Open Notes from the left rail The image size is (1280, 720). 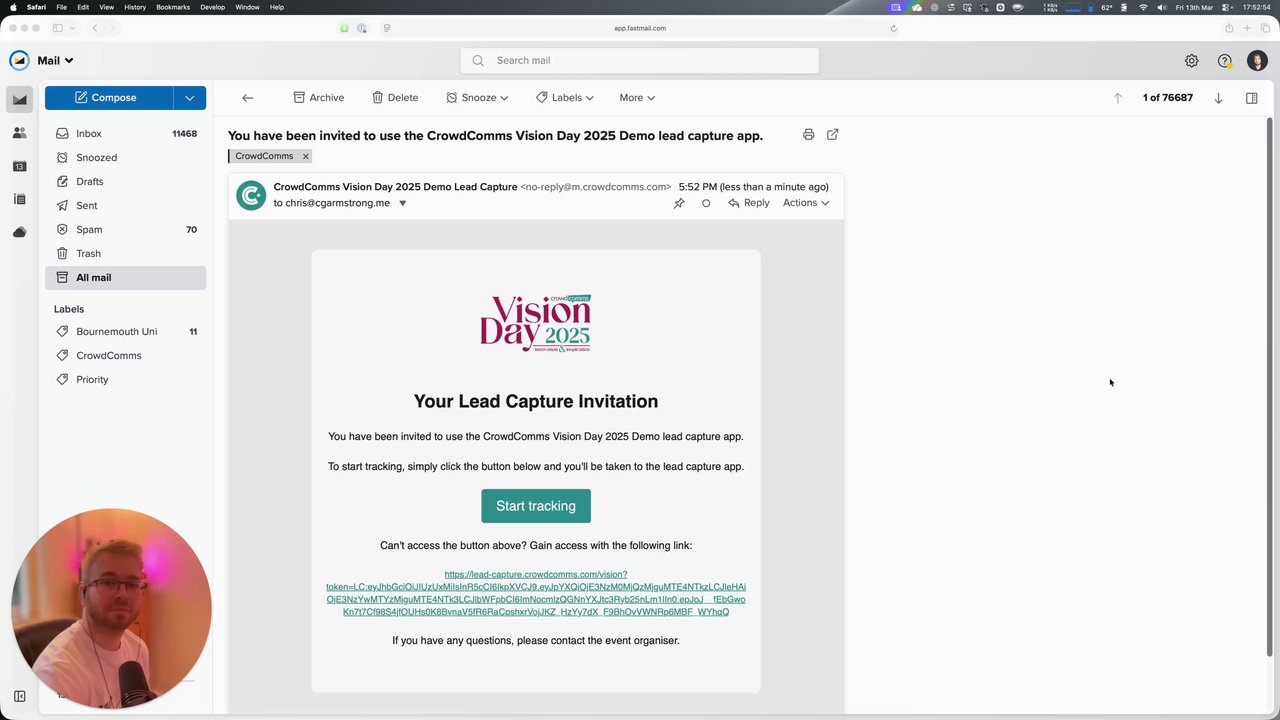[19, 199]
